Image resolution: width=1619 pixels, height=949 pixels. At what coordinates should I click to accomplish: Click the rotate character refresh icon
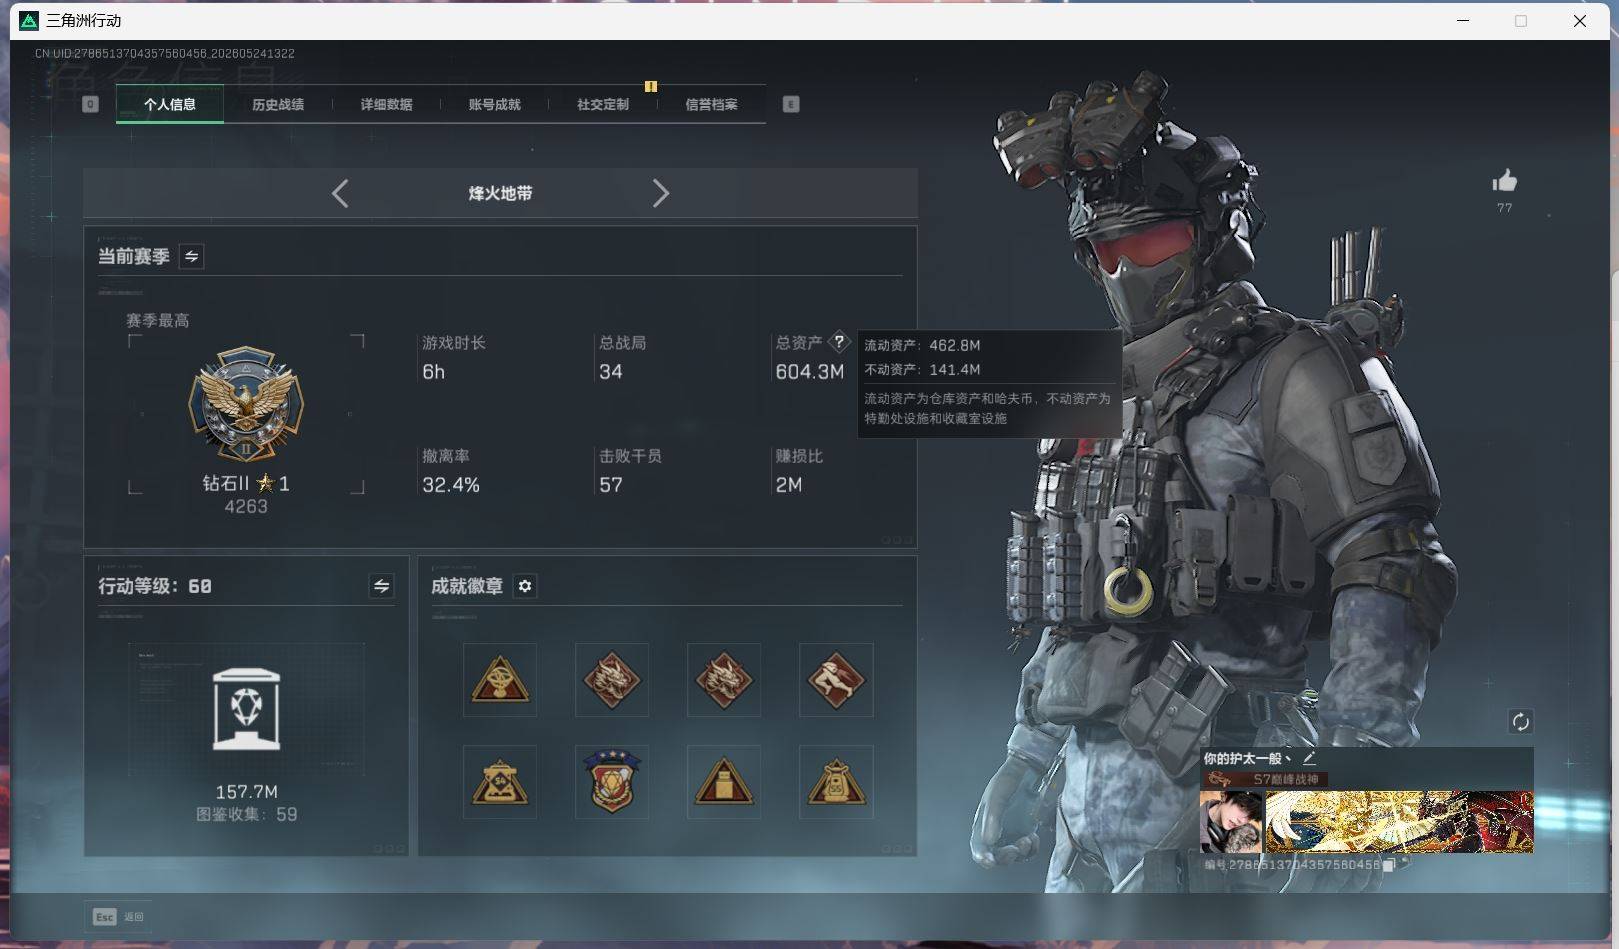1520,721
